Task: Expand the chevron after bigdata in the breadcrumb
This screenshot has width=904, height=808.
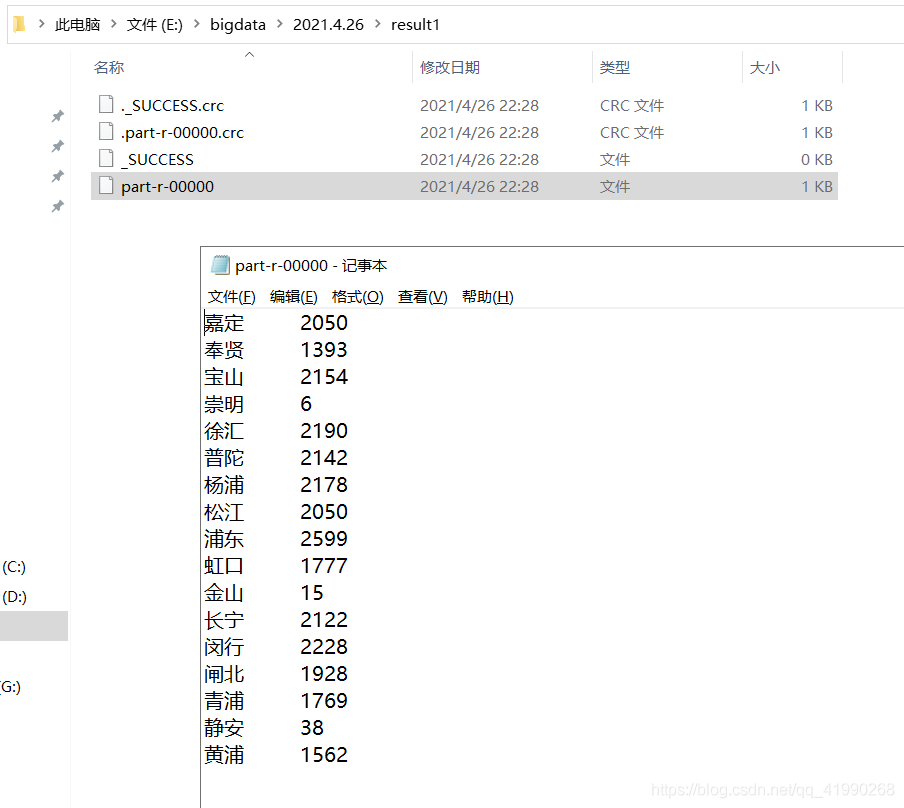Action: point(280,24)
